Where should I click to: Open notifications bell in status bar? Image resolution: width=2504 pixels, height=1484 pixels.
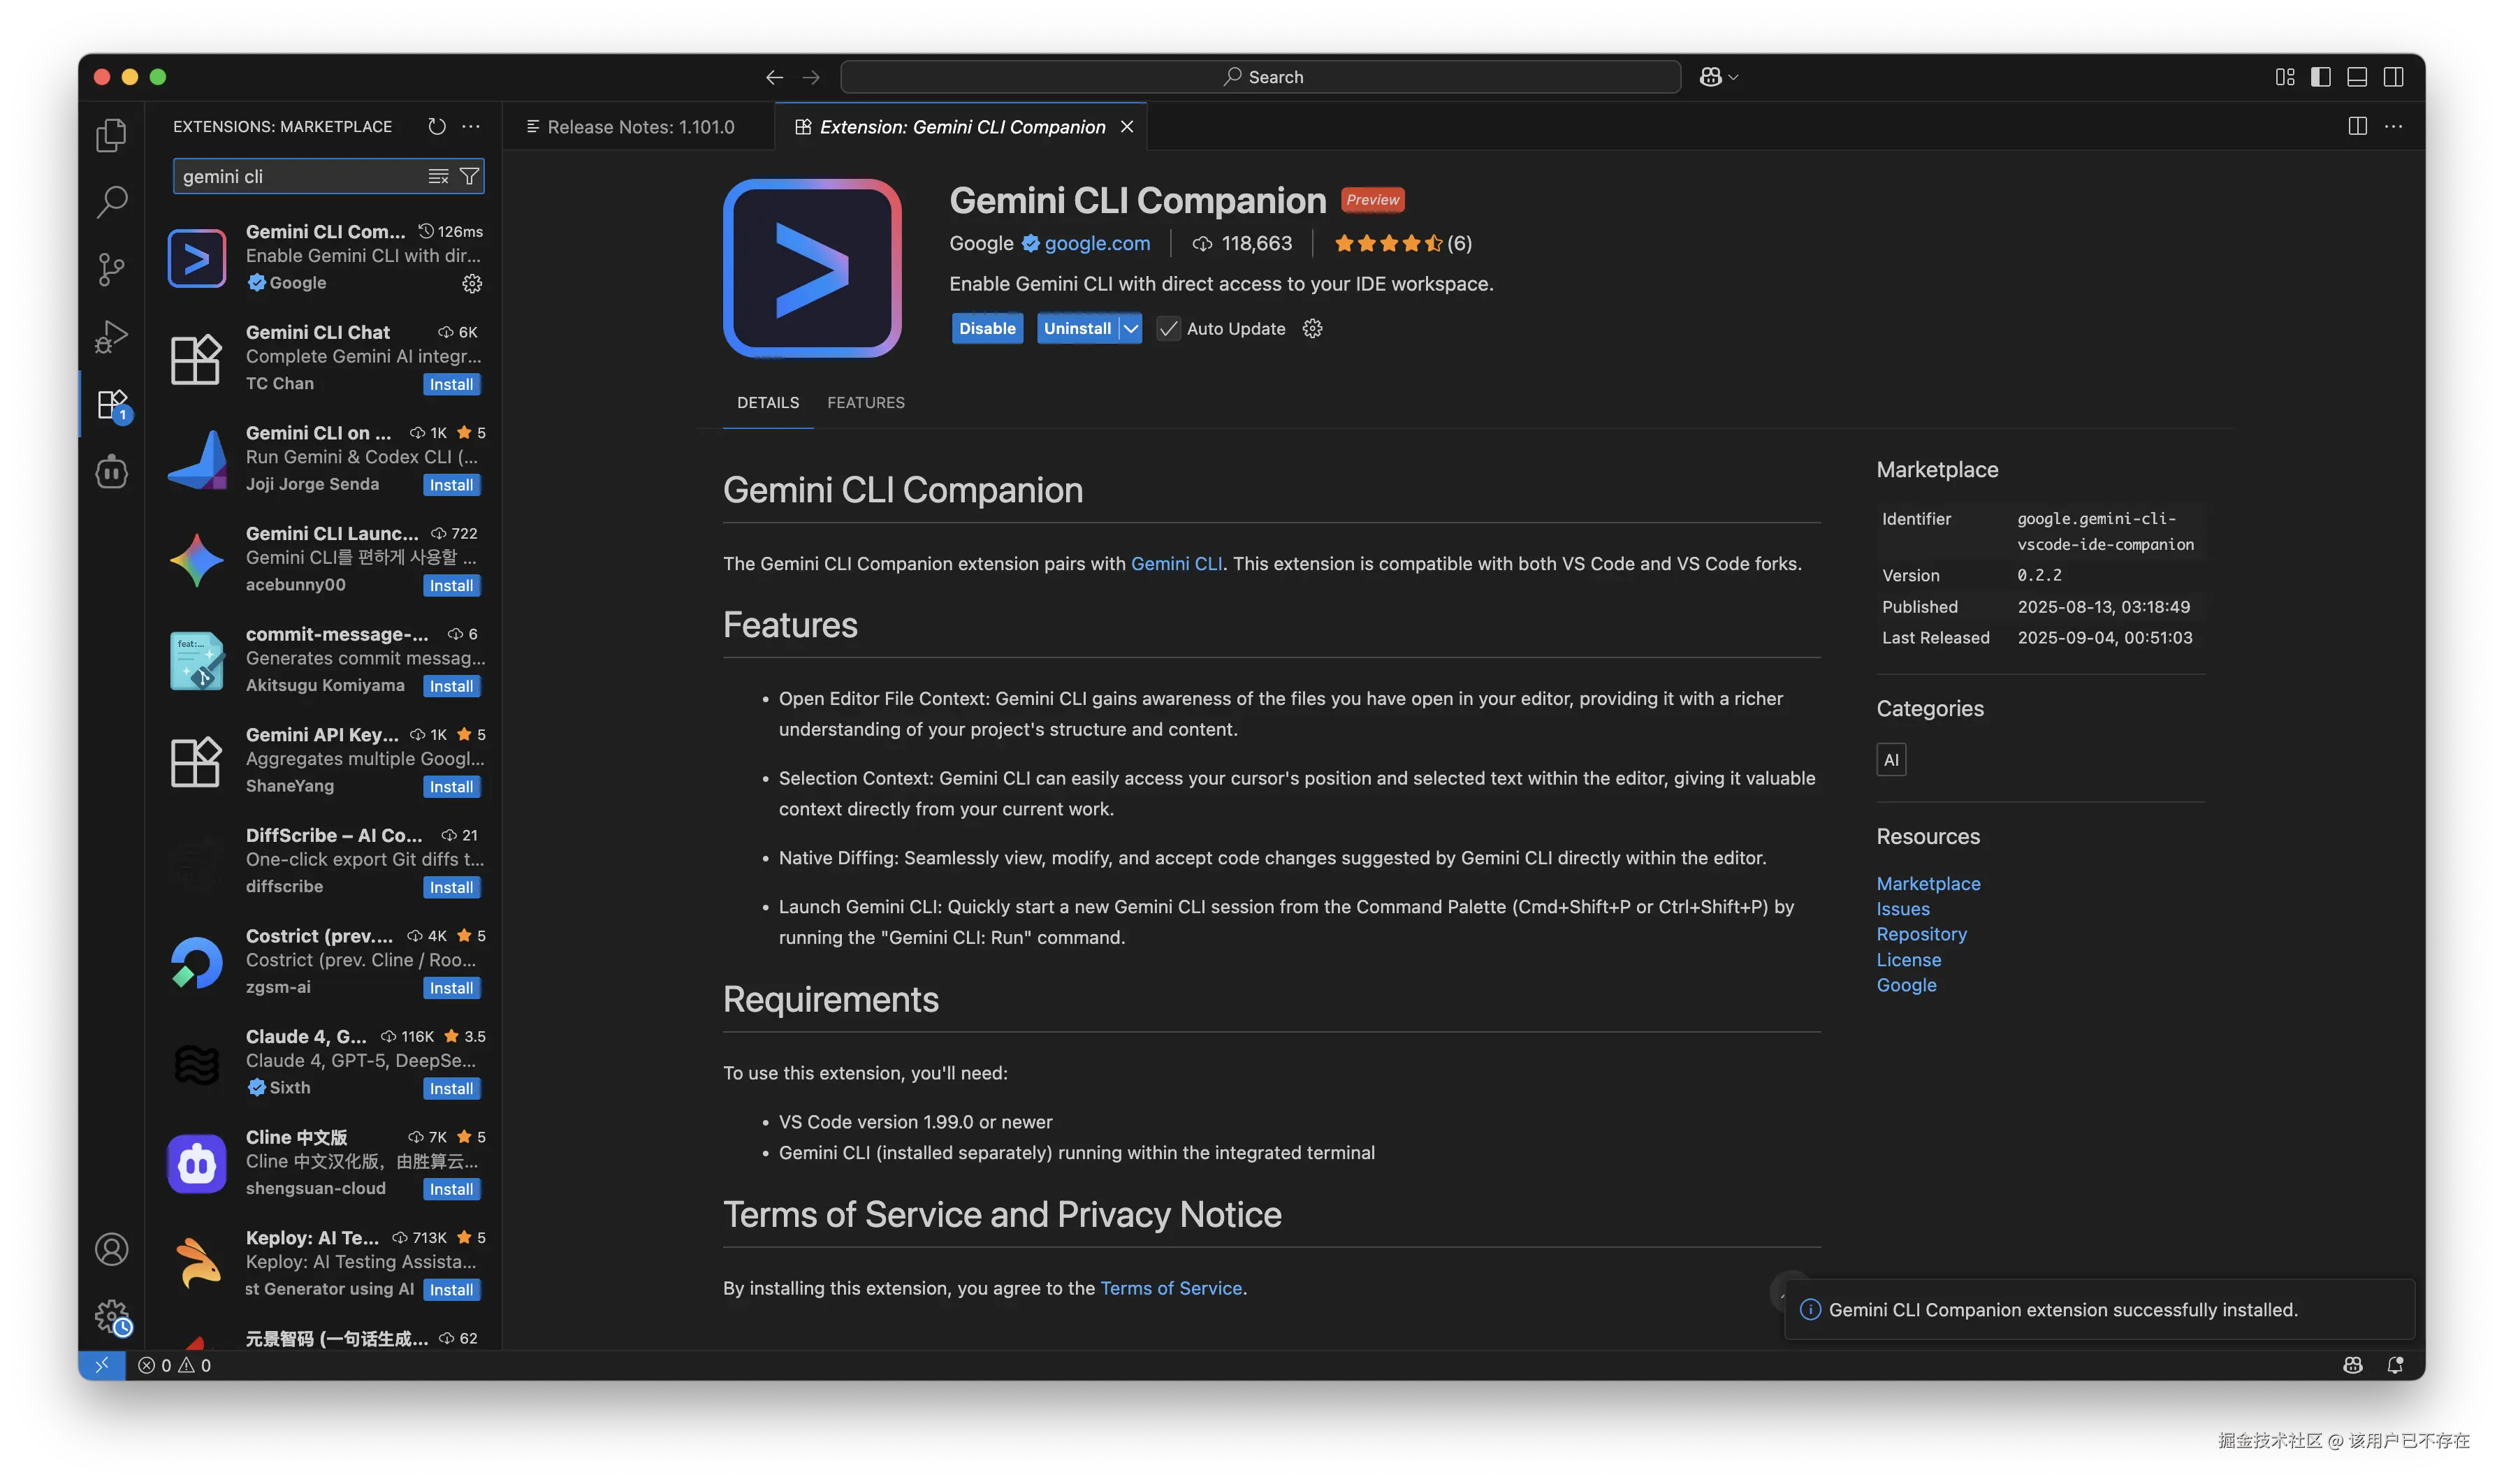2395,1365
